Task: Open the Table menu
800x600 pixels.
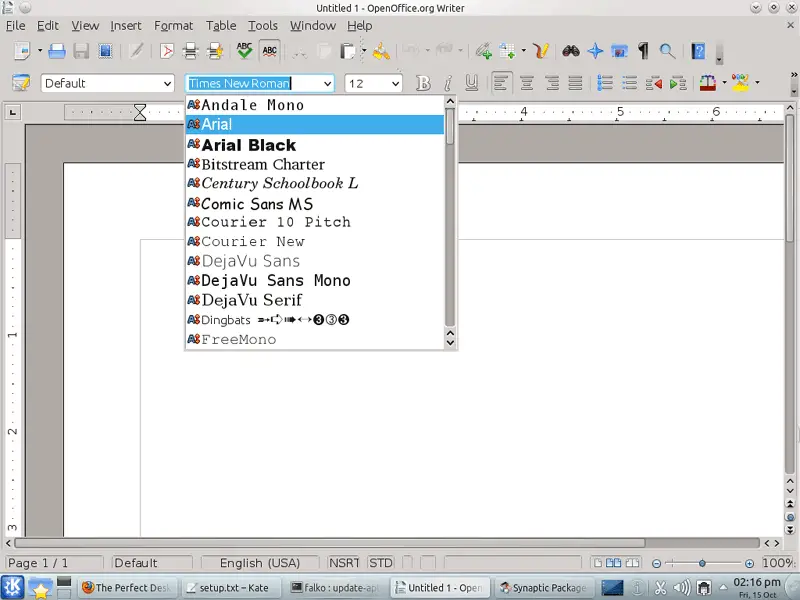Action: (221, 26)
